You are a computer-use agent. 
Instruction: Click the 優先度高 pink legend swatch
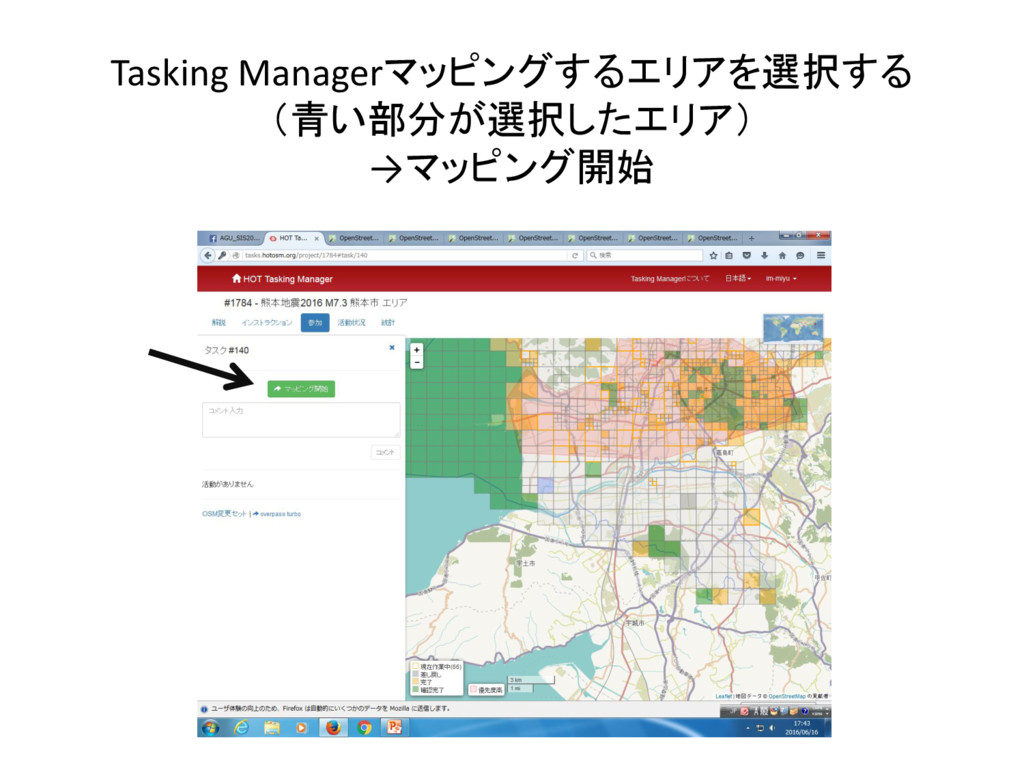point(473,690)
